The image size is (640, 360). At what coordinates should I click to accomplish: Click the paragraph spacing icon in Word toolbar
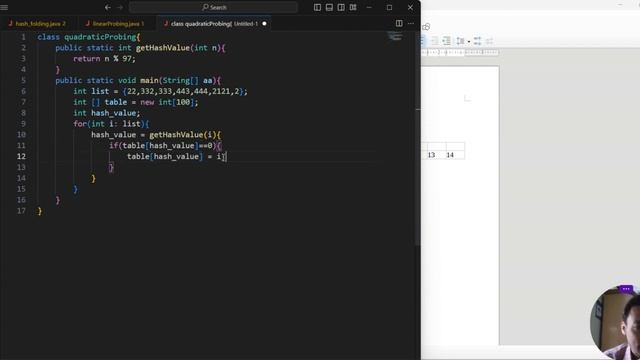pos(477,41)
